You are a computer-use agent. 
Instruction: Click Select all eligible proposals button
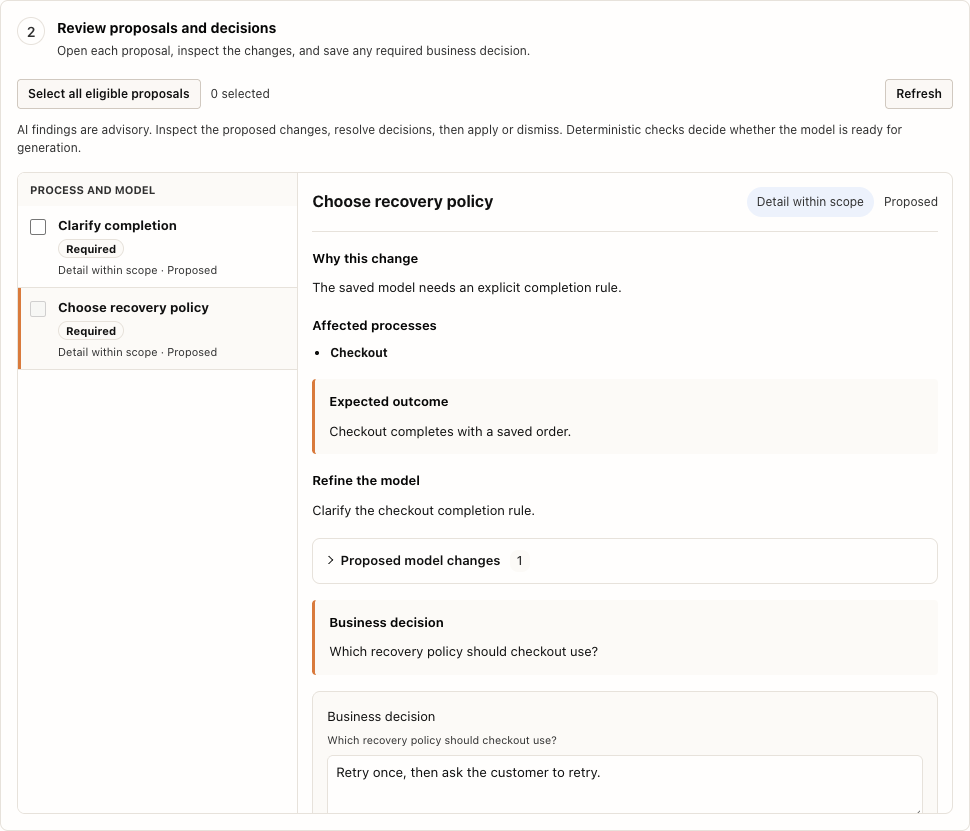pos(109,94)
